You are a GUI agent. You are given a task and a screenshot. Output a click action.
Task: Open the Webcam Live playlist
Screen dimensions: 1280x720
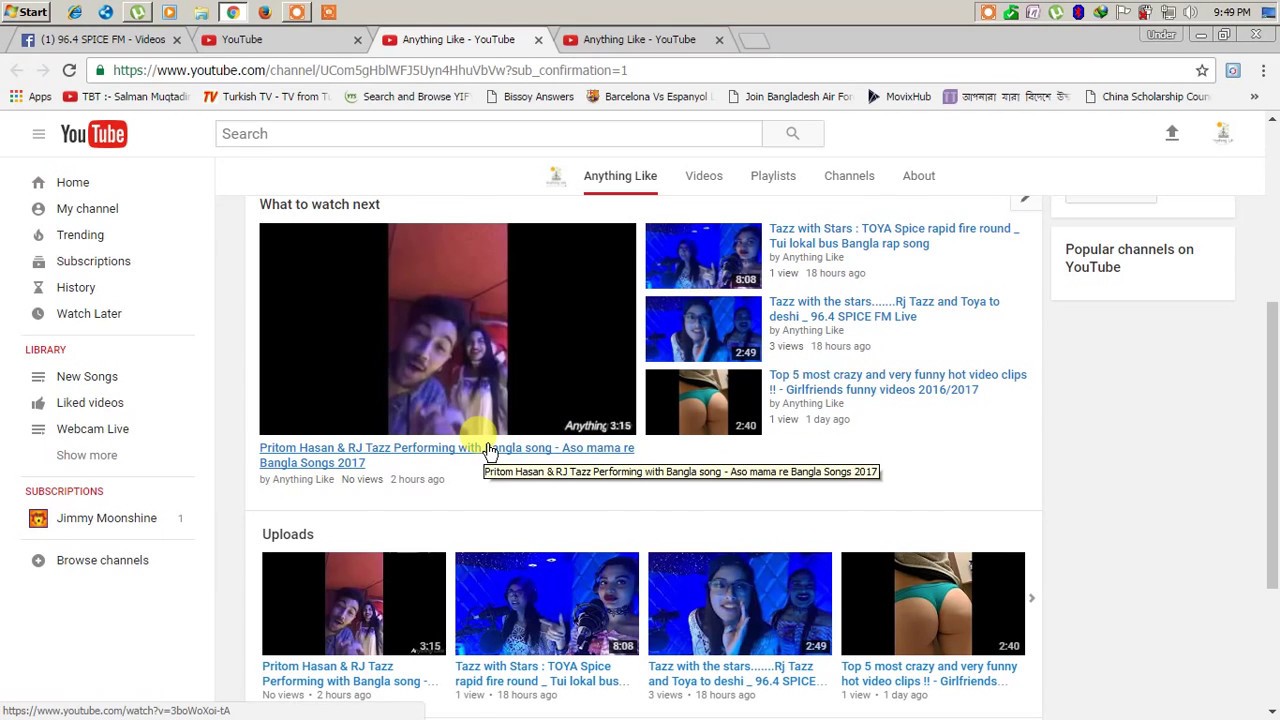click(93, 429)
